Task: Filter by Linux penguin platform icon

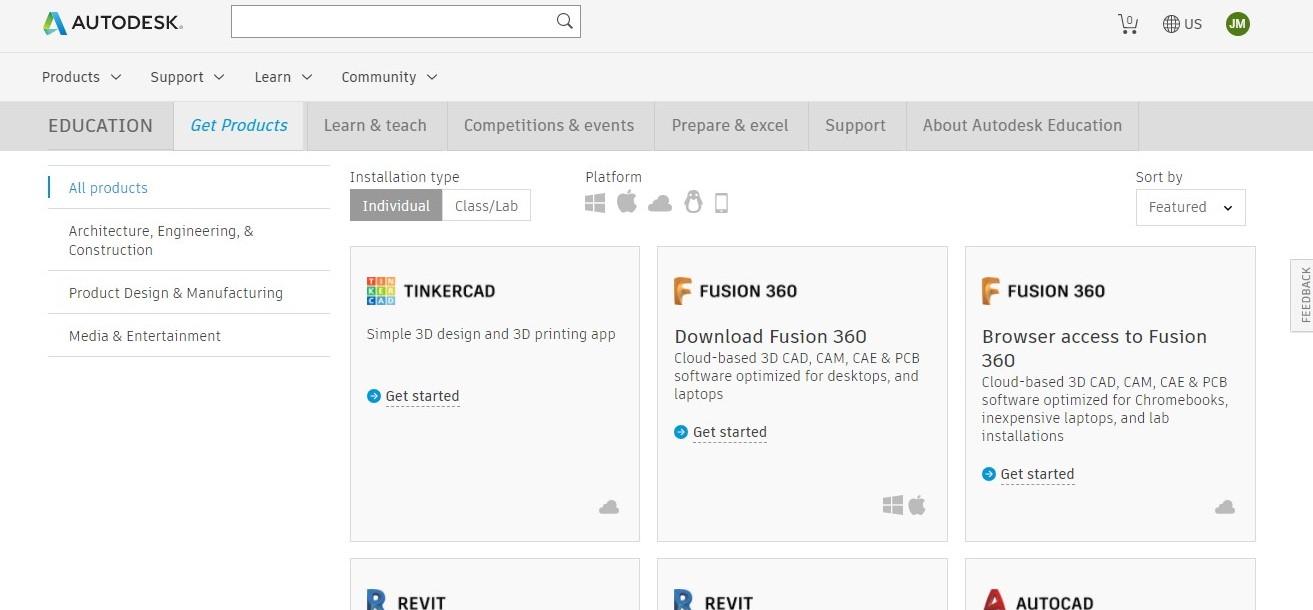Action: (x=693, y=203)
